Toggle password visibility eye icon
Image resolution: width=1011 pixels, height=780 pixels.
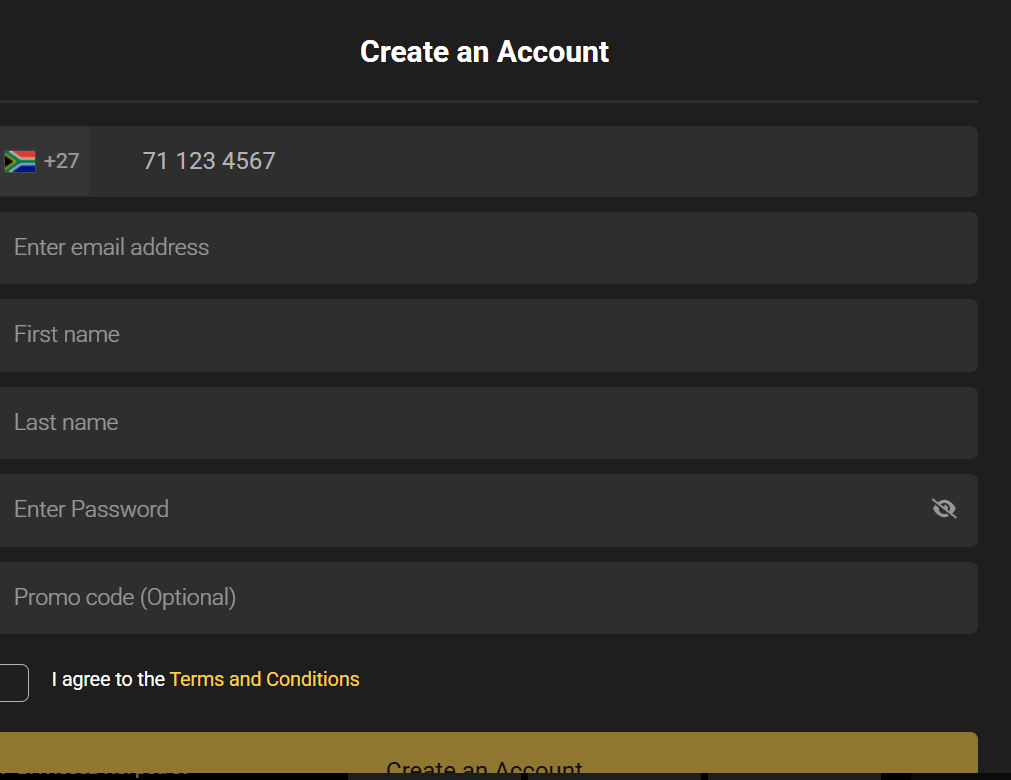944,509
